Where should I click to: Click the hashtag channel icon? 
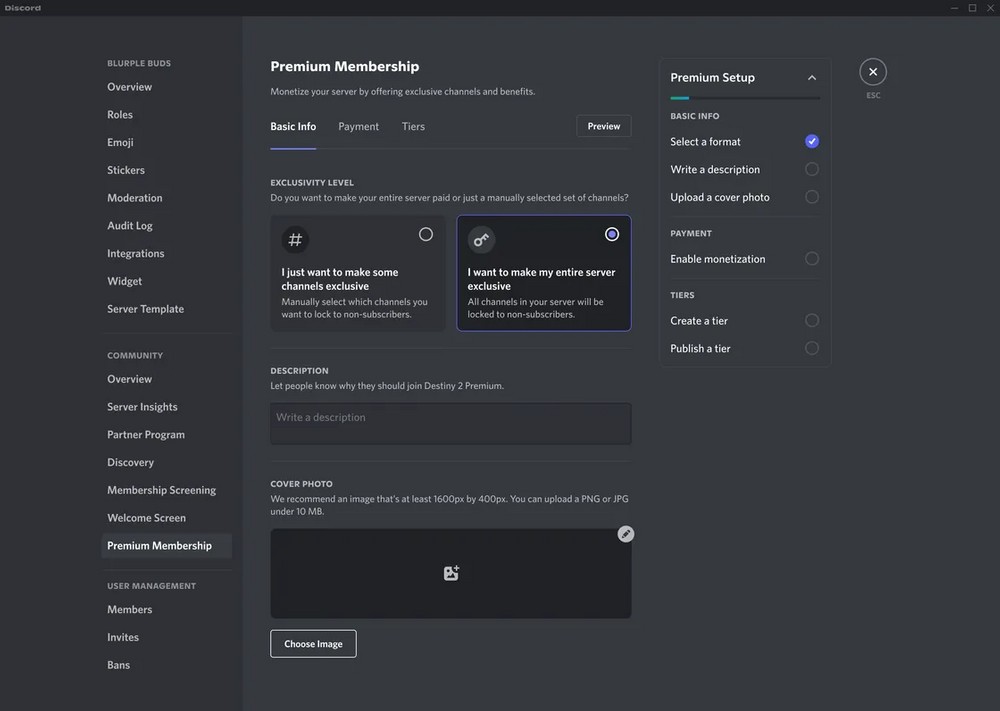(295, 240)
